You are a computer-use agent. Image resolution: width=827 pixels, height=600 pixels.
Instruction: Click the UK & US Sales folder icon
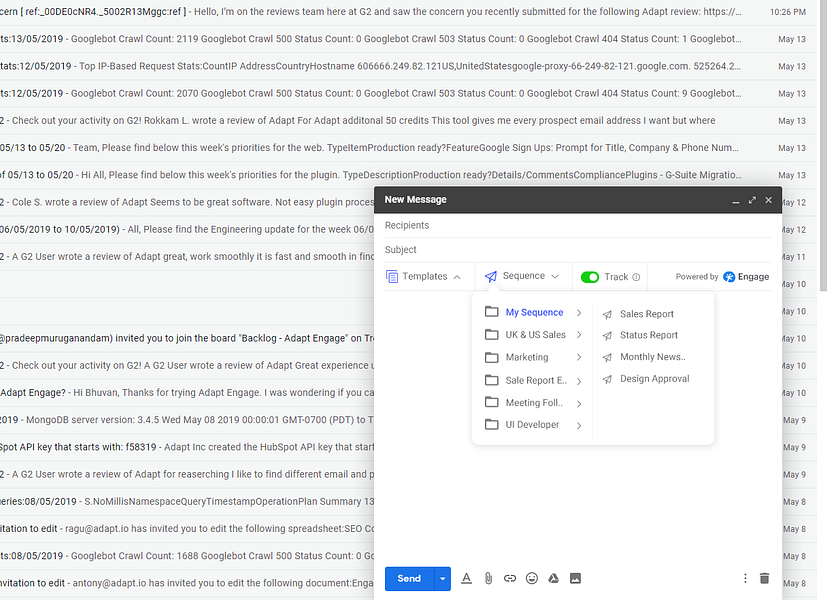click(492, 335)
